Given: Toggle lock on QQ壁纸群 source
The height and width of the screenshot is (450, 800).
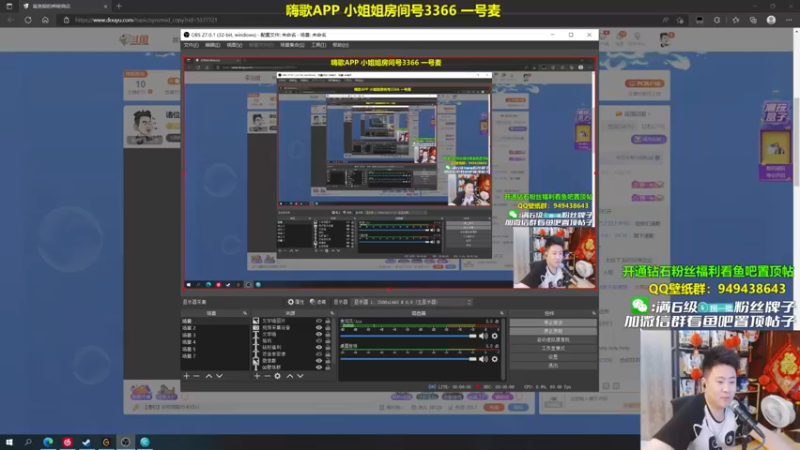Looking at the screenshot, I should coord(328,367).
